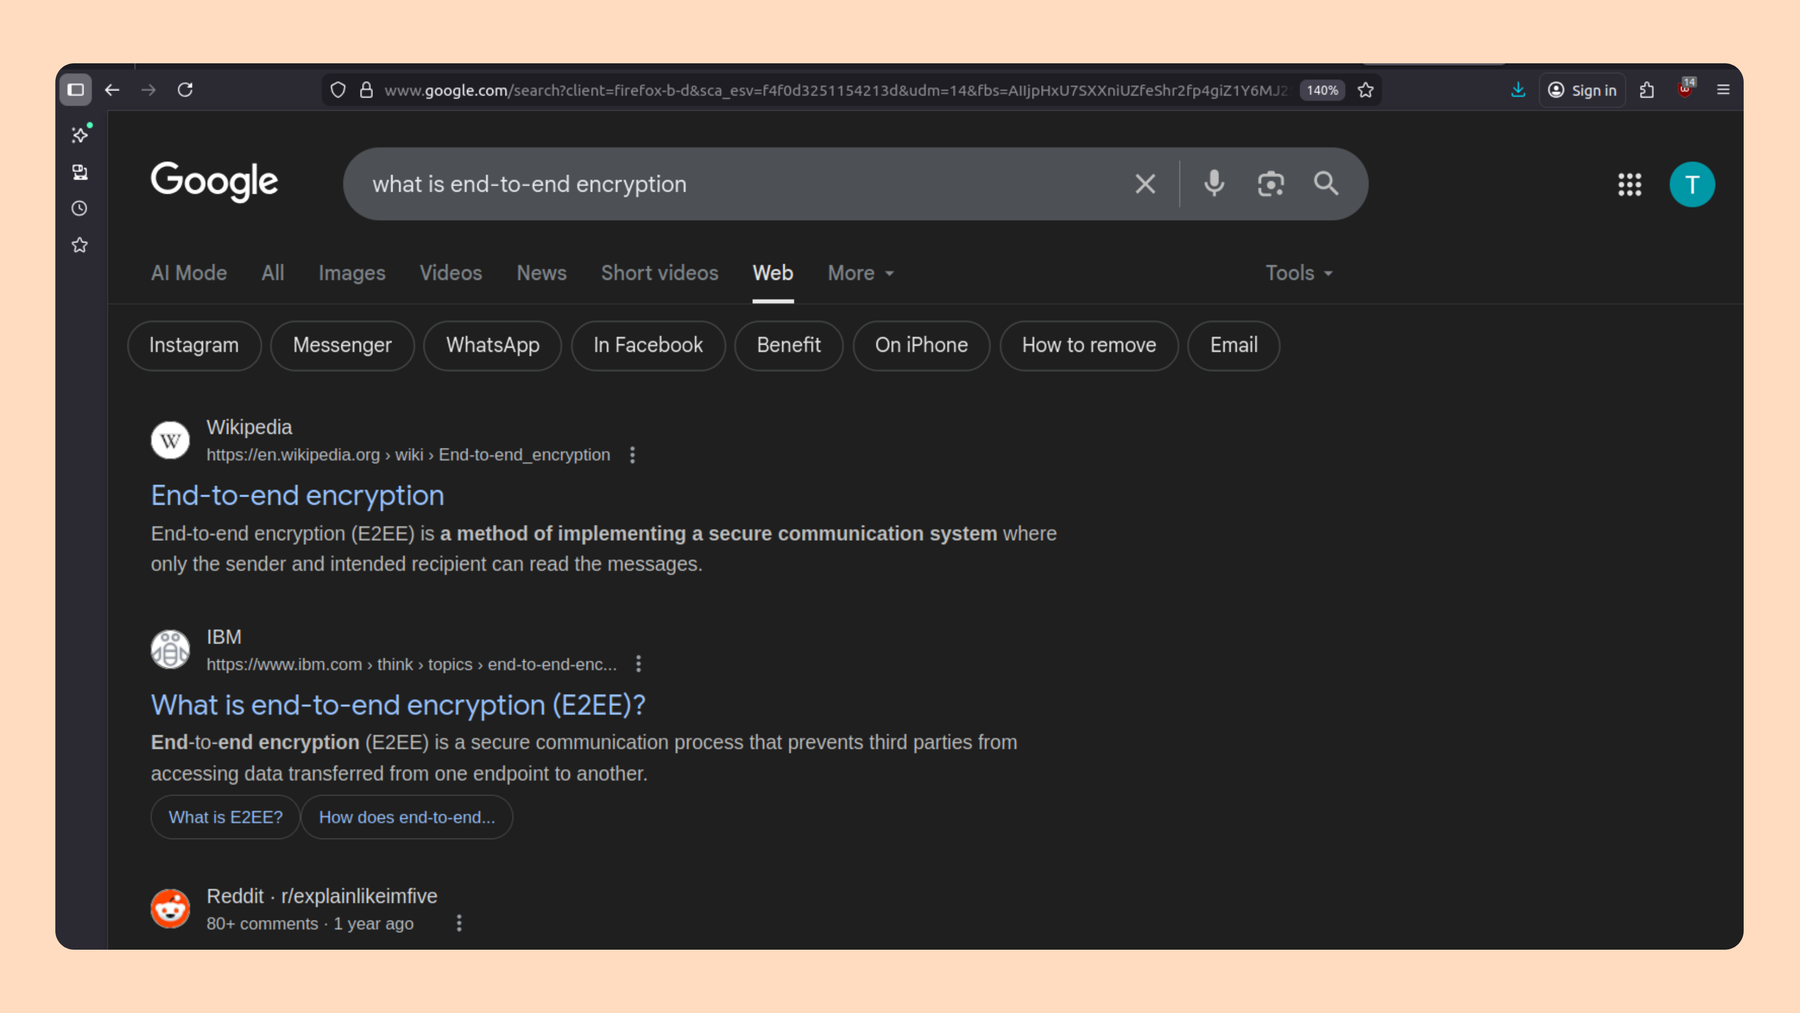Viewport: 1800px width, 1013px height.
Task: Open Wikipedia result options menu
Action: 633,455
